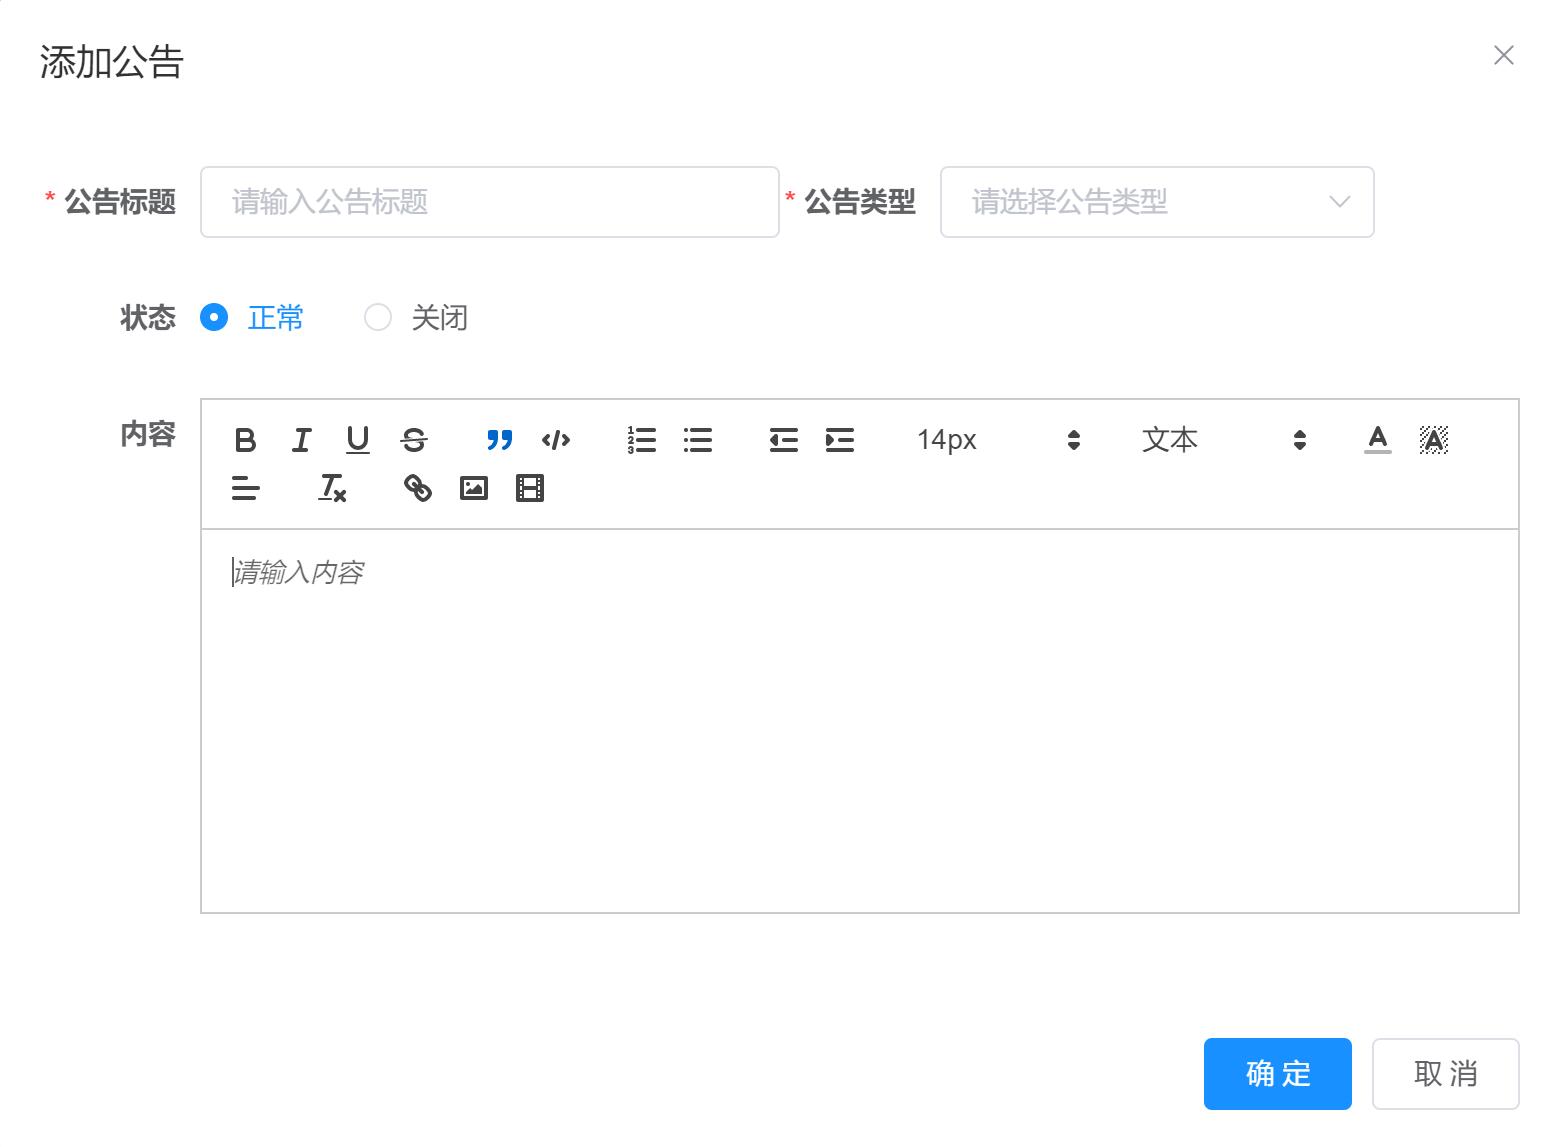Click the 取消 cancel button
This screenshot has width=1554, height=1147.
pos(1445,1074)
